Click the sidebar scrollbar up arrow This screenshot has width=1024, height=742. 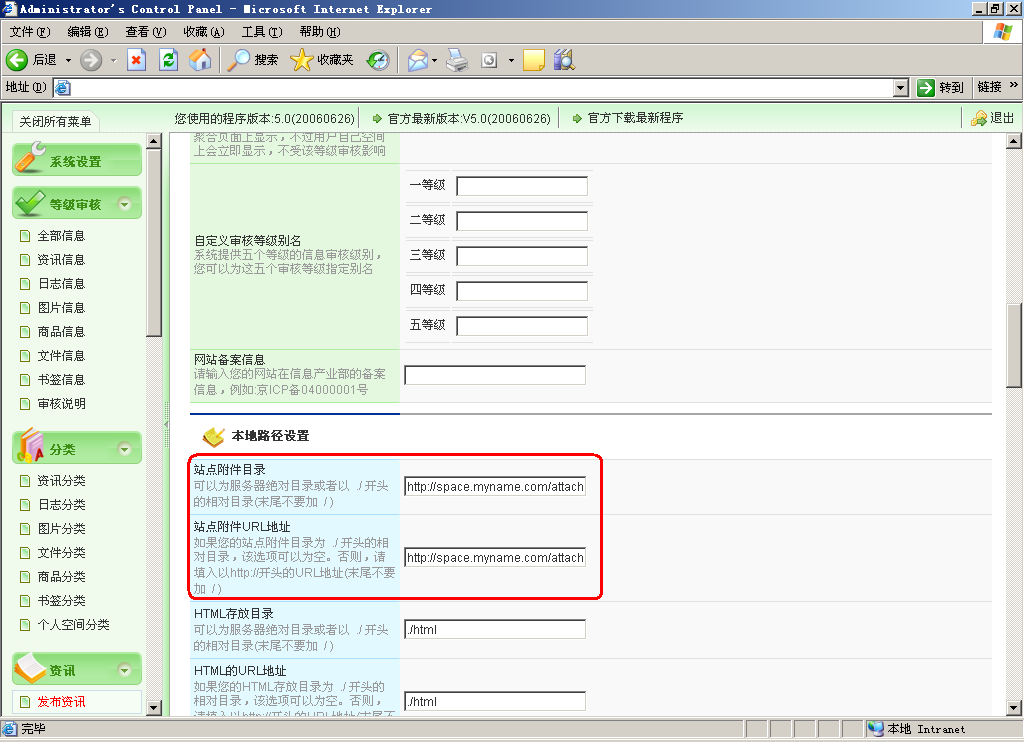point(153,140)
